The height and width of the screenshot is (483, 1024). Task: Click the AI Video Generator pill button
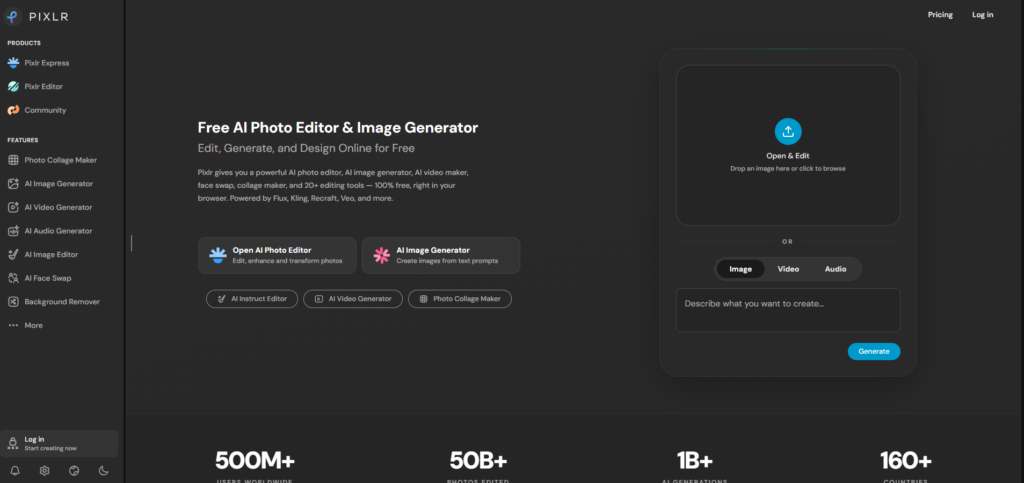353,299
